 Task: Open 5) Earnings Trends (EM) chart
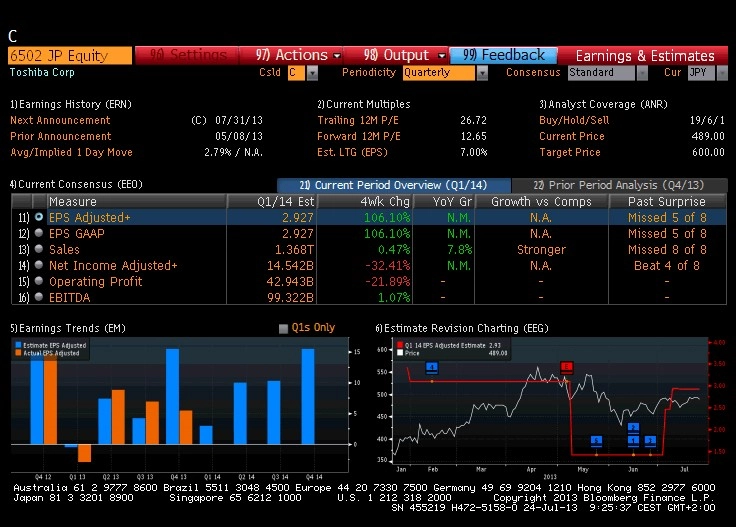[68, 328]
